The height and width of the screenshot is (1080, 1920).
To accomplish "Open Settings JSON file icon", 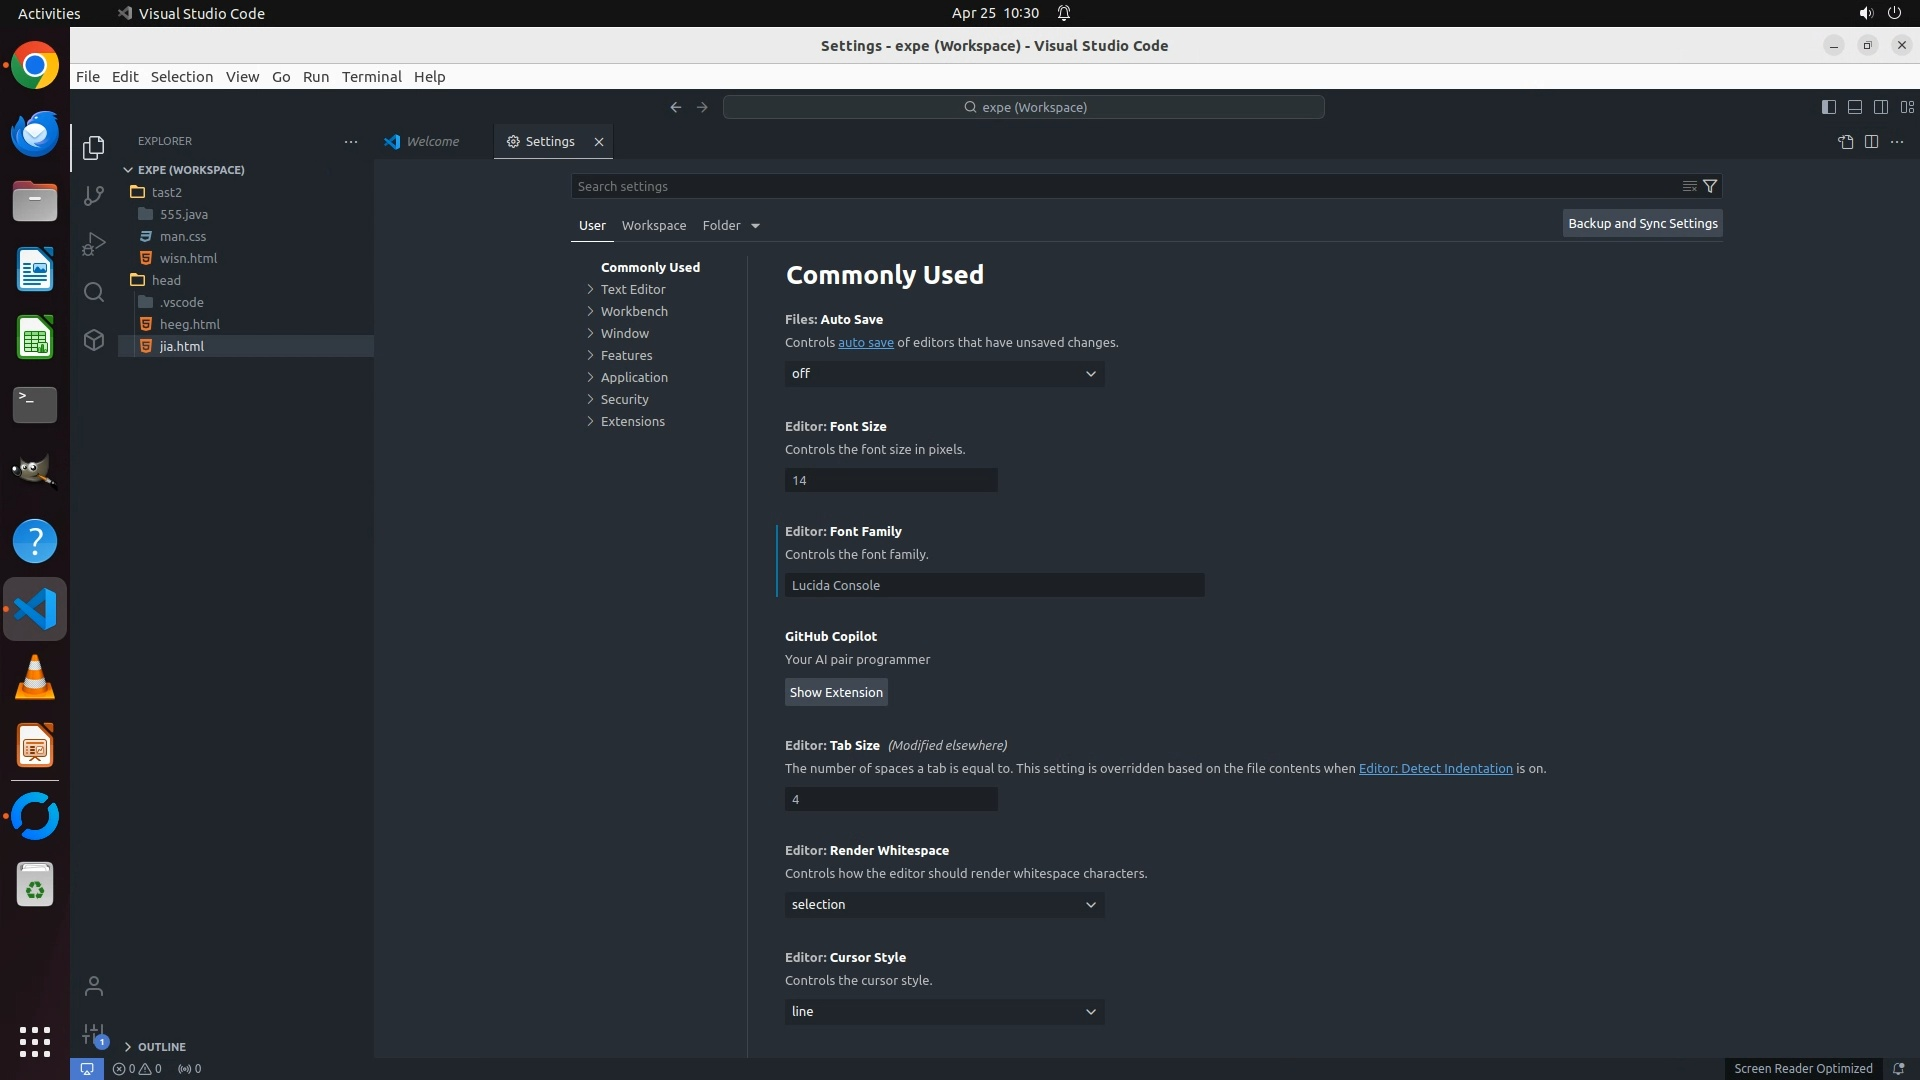I will 1845,142.
